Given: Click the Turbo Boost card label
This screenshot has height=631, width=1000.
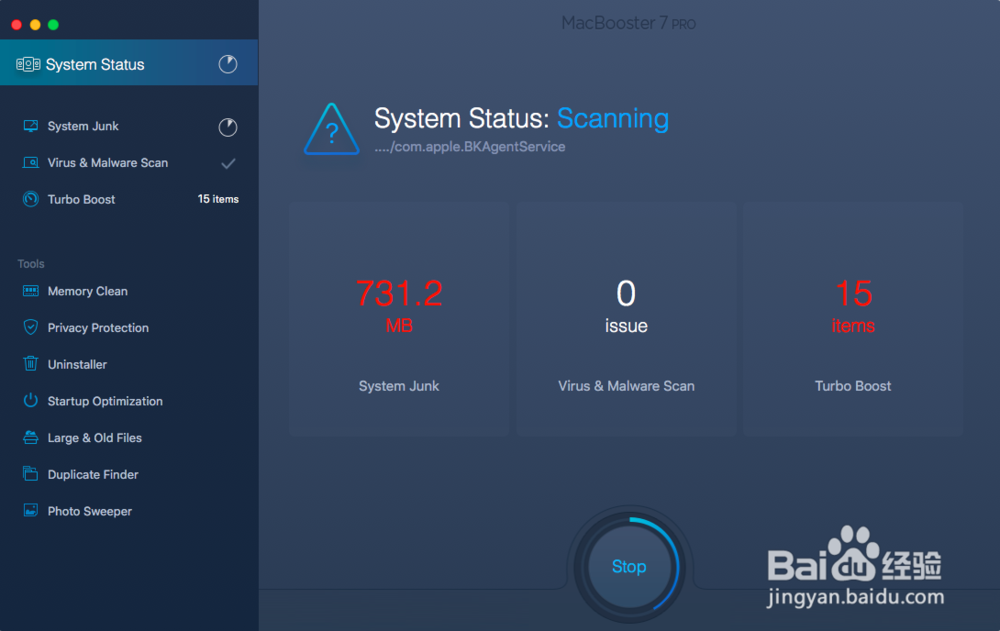Looking at the screenshot, I should pyautogui.click(x=853, y=386).
